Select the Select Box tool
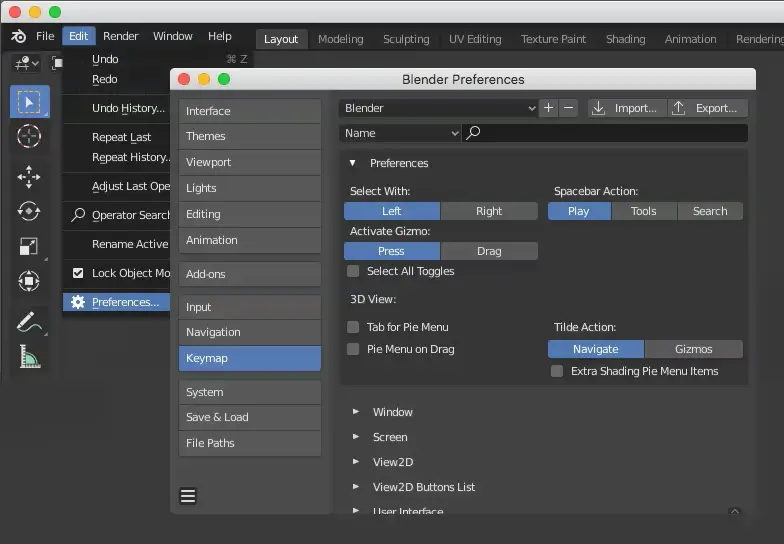Screen dimensions: 784x544 (x=29, y=102)
